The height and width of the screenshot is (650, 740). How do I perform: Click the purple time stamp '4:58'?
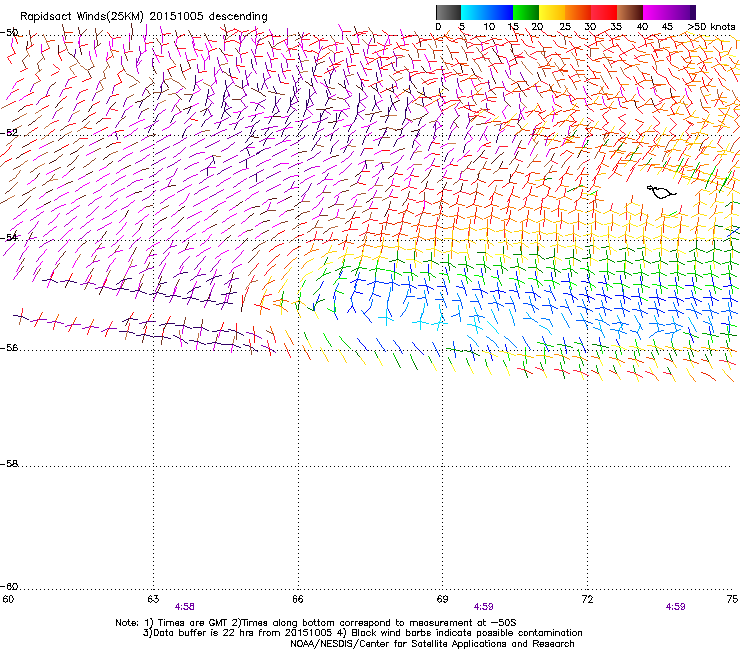coord(185,607)
